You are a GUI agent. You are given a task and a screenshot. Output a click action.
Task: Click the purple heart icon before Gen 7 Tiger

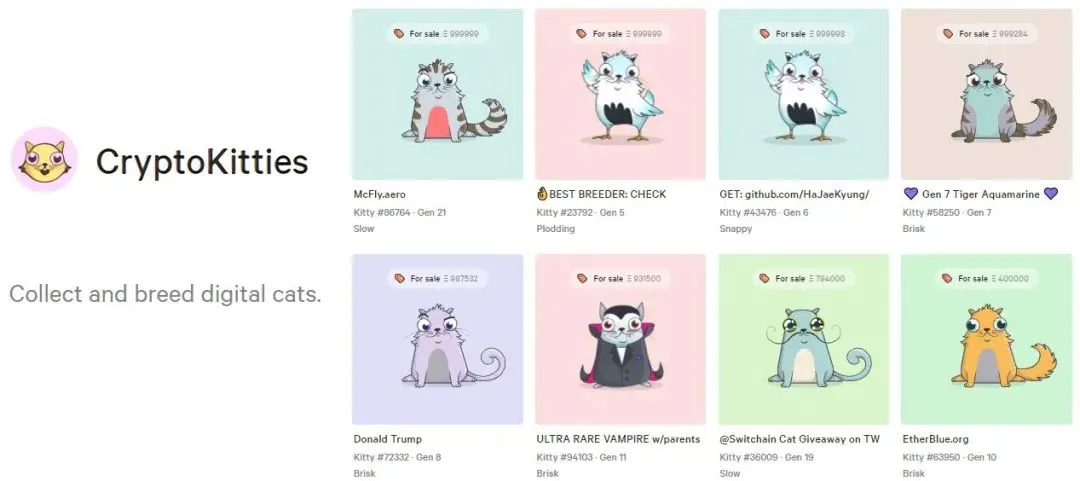point(910,194)
